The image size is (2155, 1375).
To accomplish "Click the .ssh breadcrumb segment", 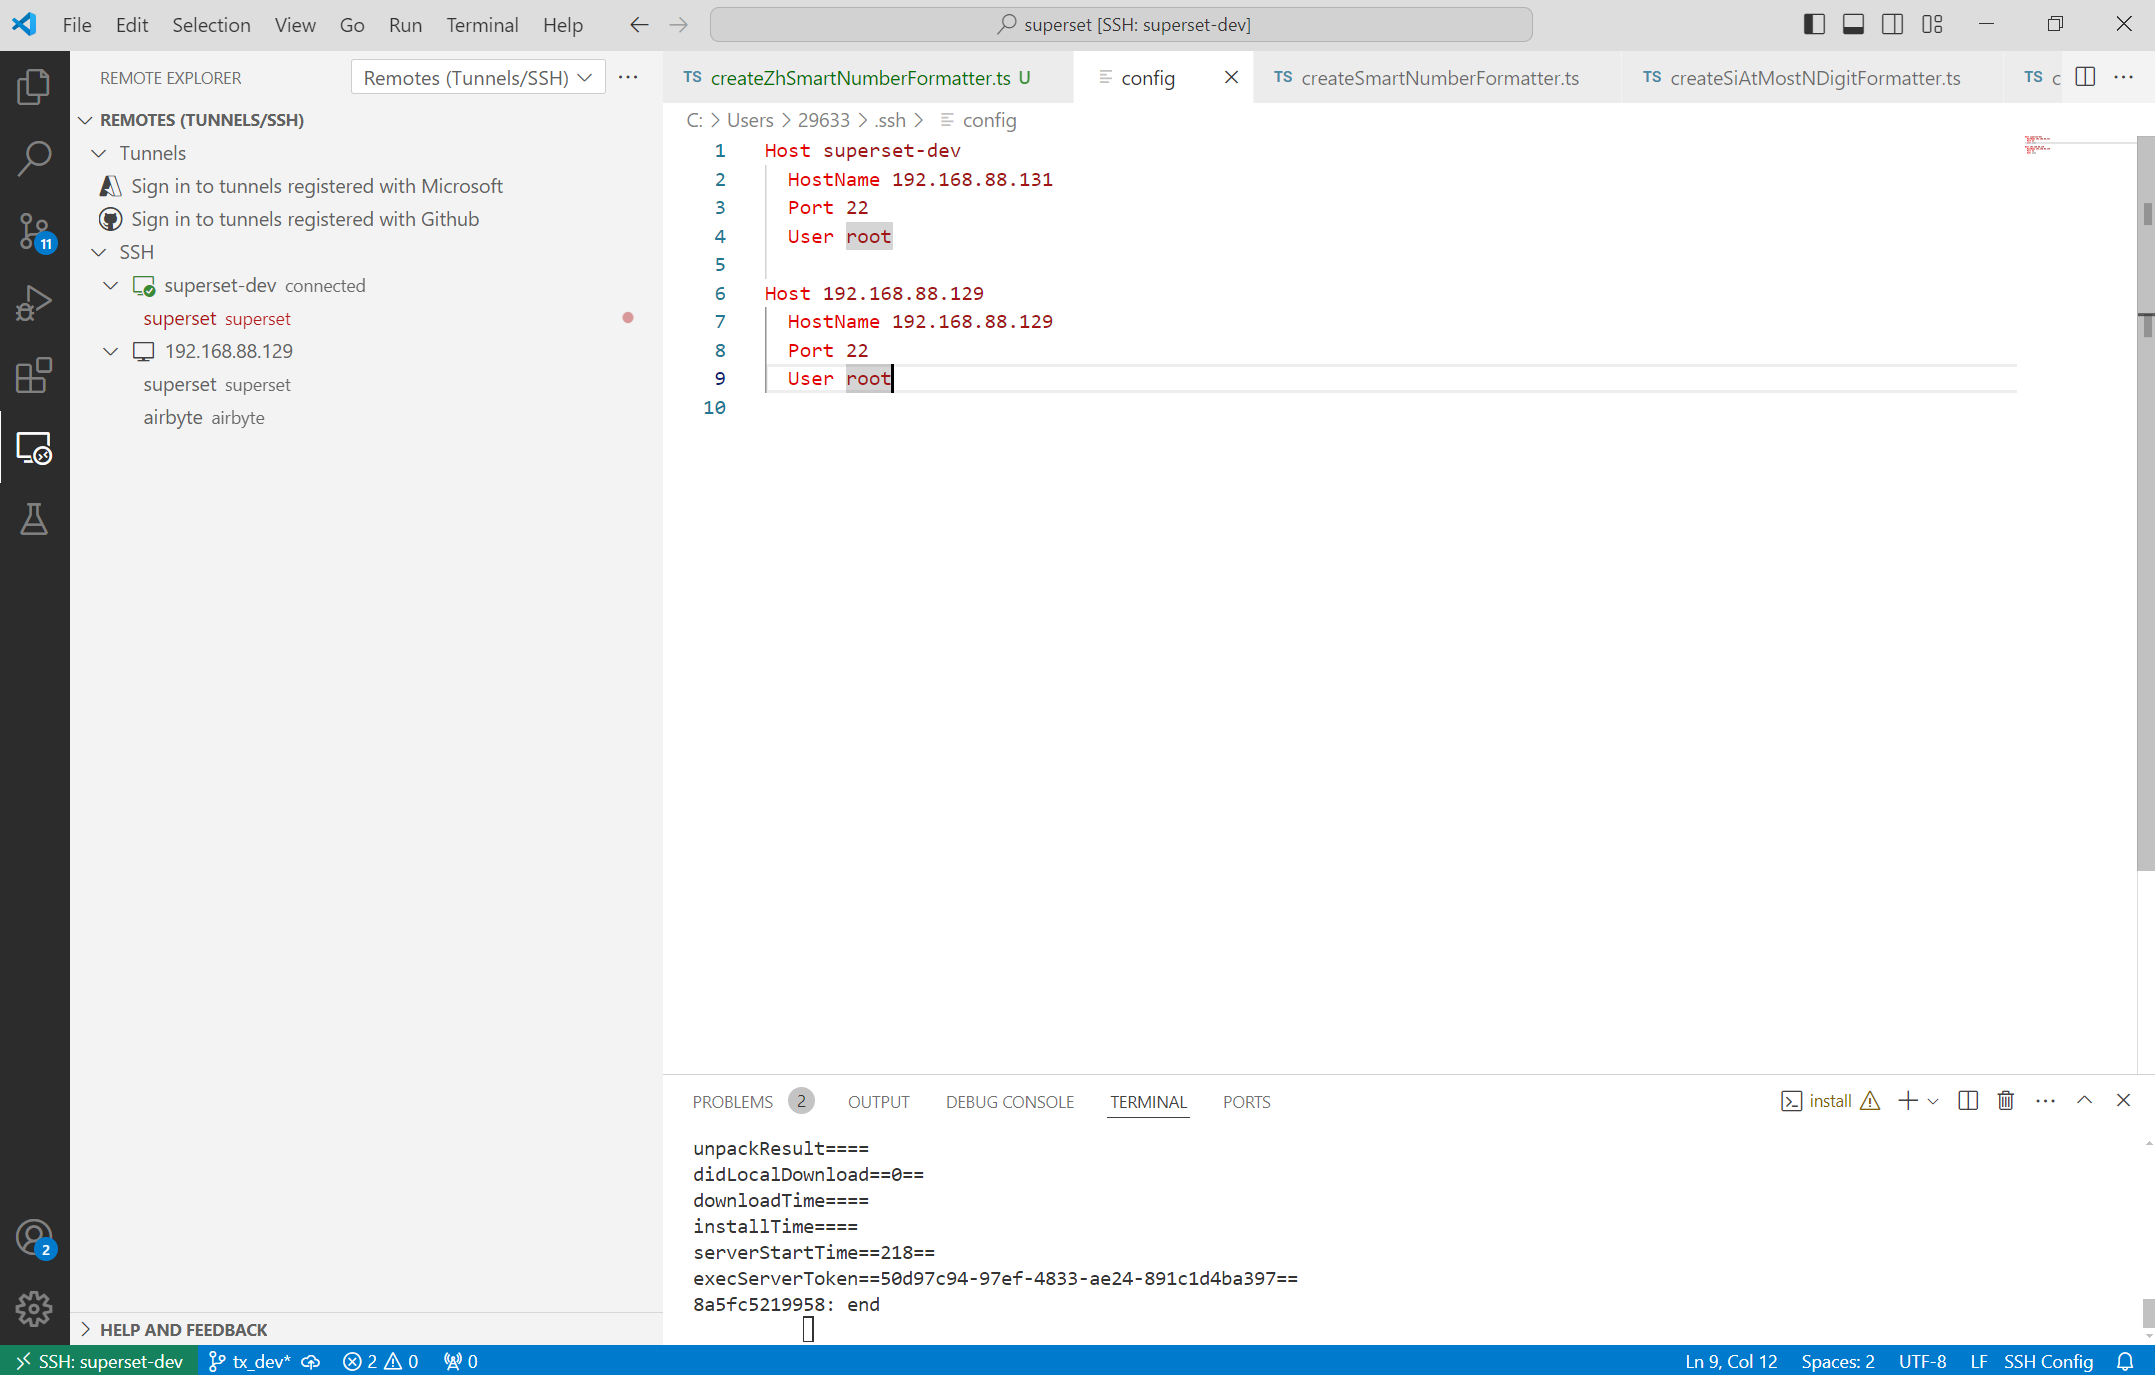I will [890, 120].
